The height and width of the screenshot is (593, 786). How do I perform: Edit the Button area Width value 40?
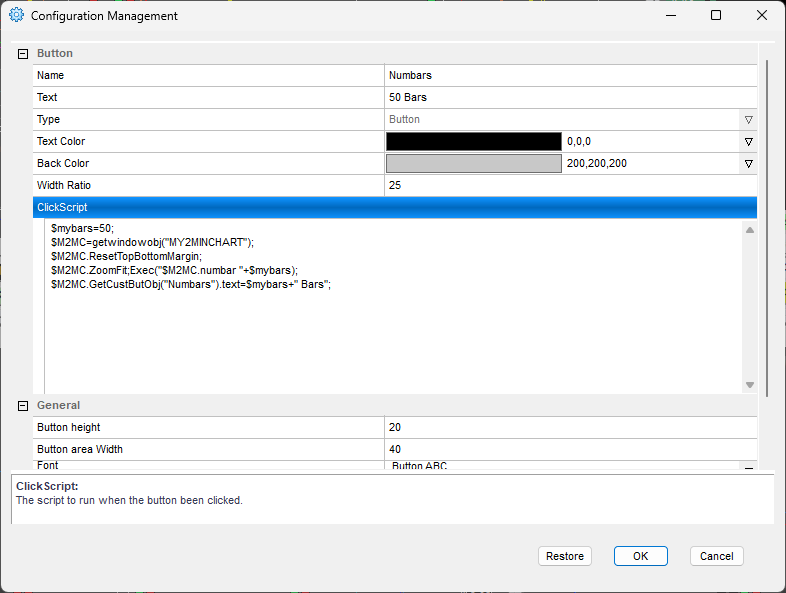570,449
